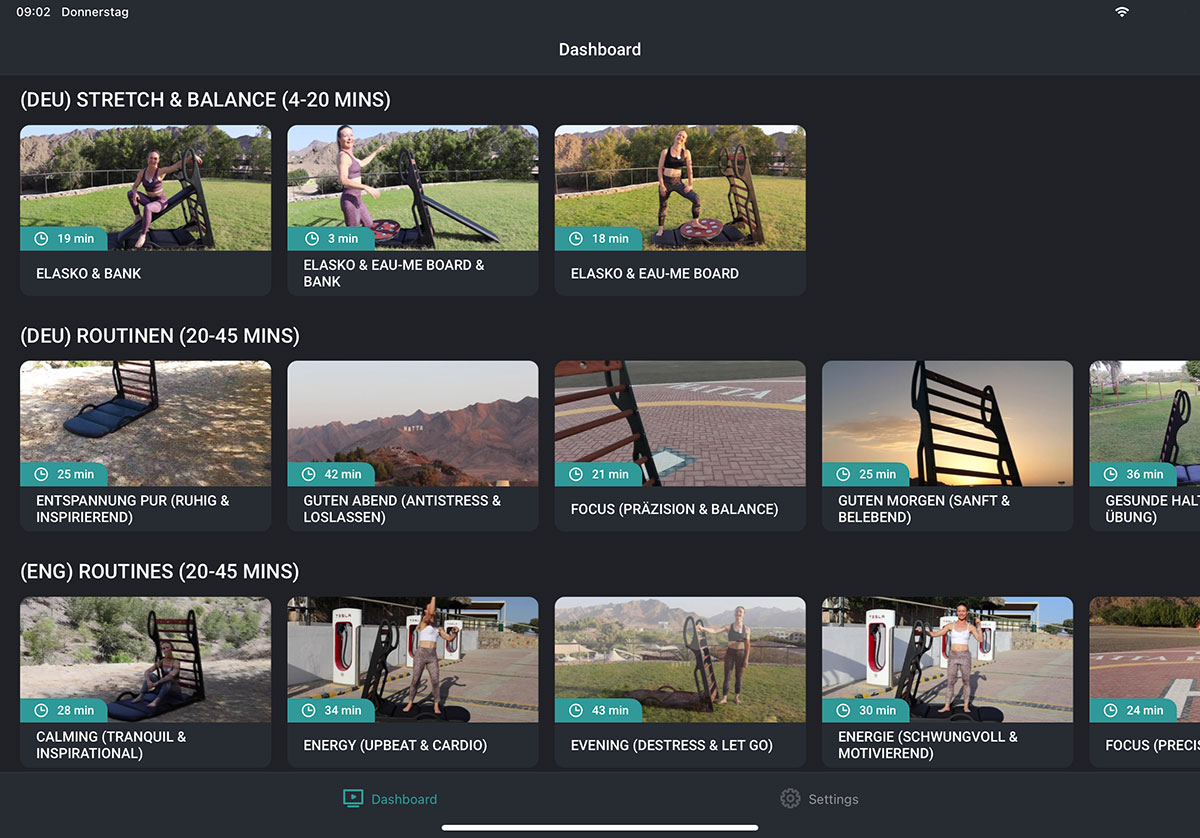Select CALMING (TRANQUIL & INSPIRATIONAL) title
1200x838 pixels.
(x=111, y=745)
